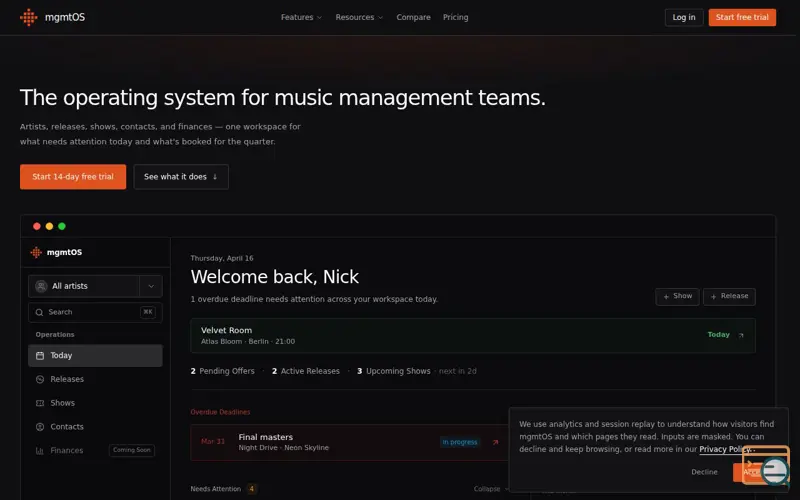Click the Coming Soon badge
This screenshot has width=800, height=500.
(132, 450)
